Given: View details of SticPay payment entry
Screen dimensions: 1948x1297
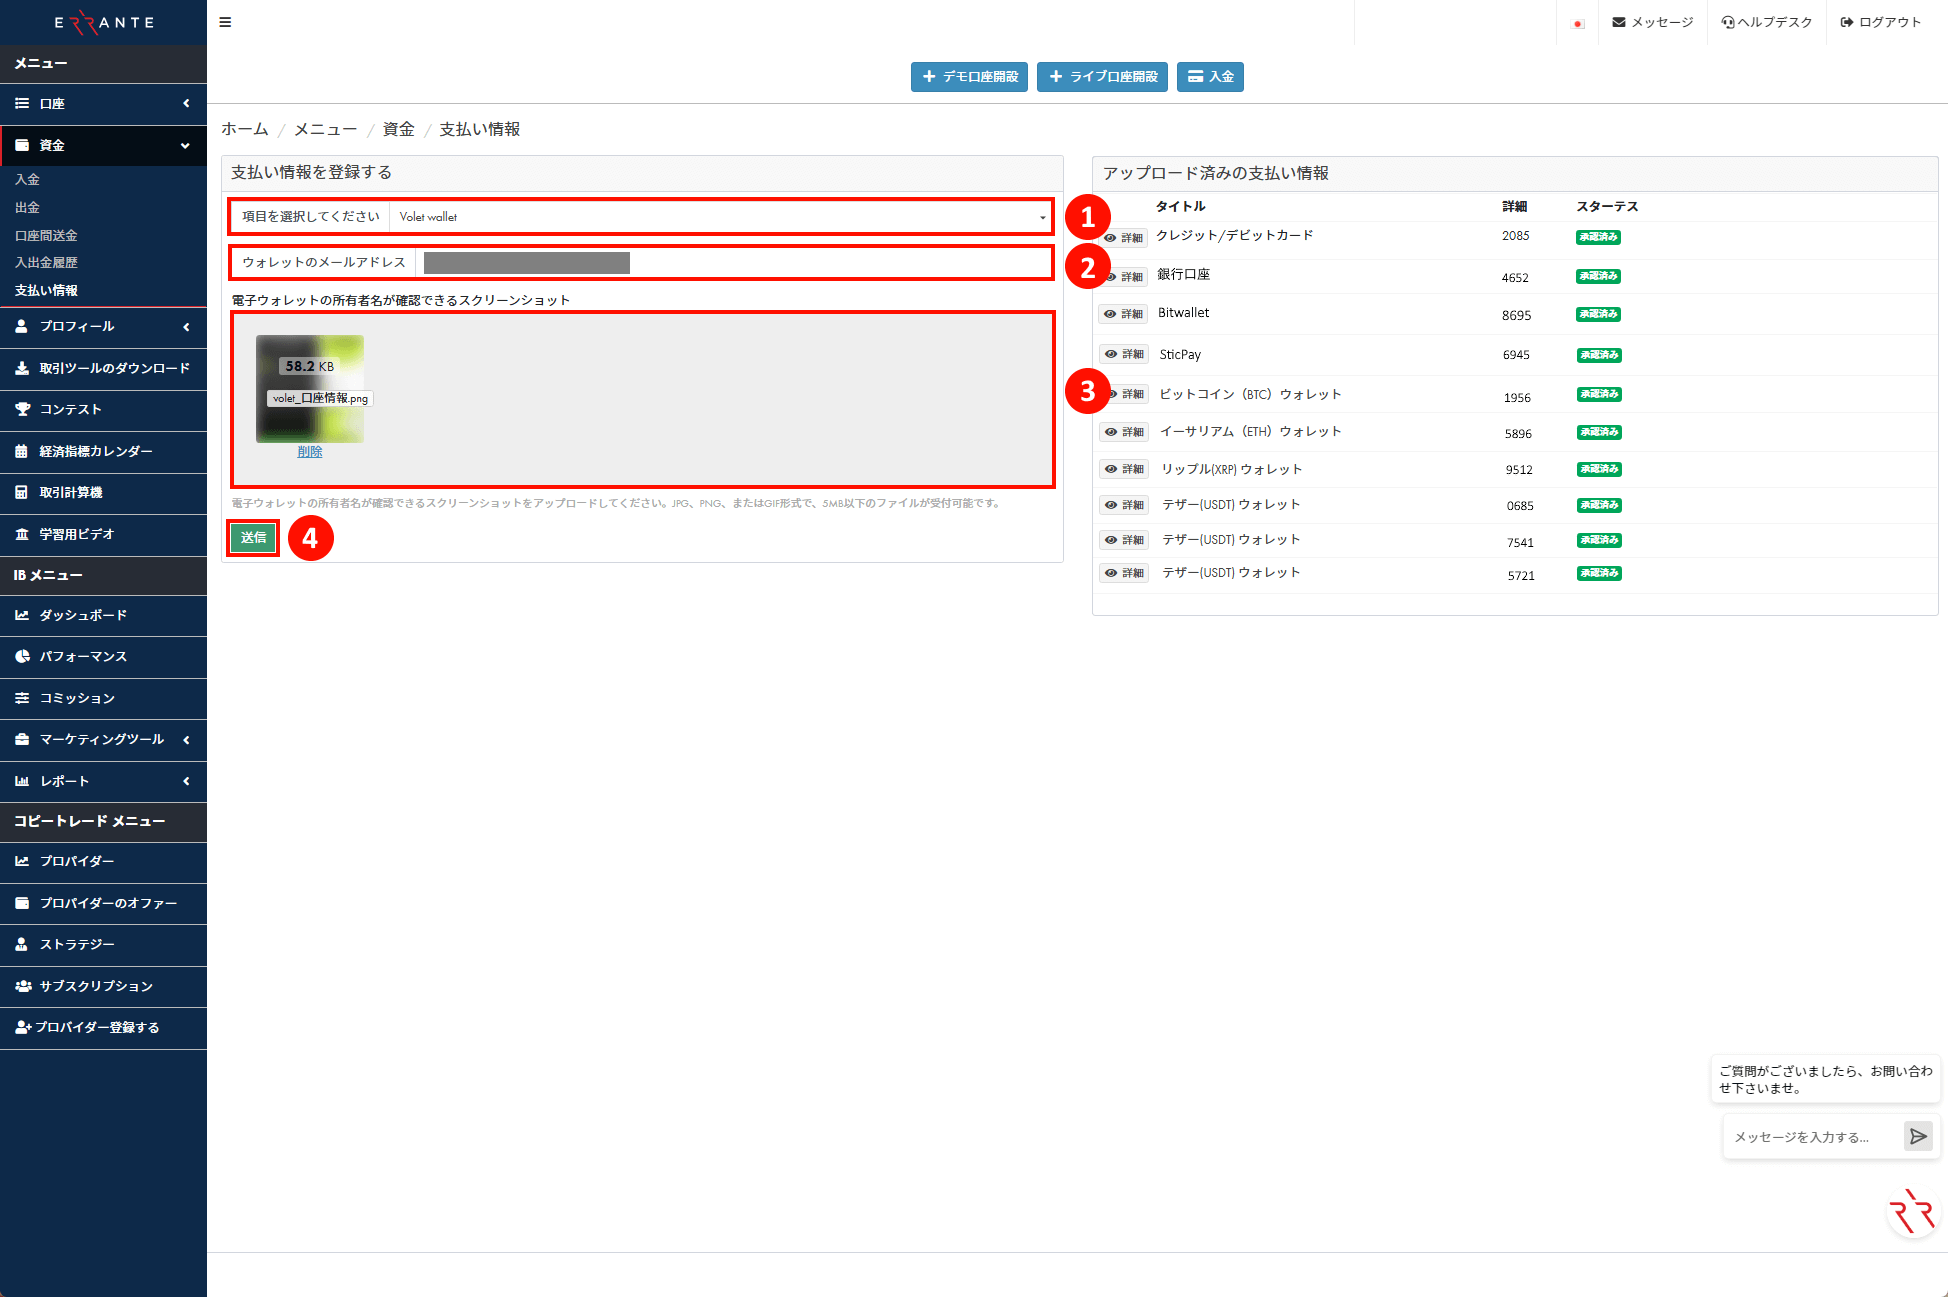Looking at the screenshot, I should [1124, 354].
